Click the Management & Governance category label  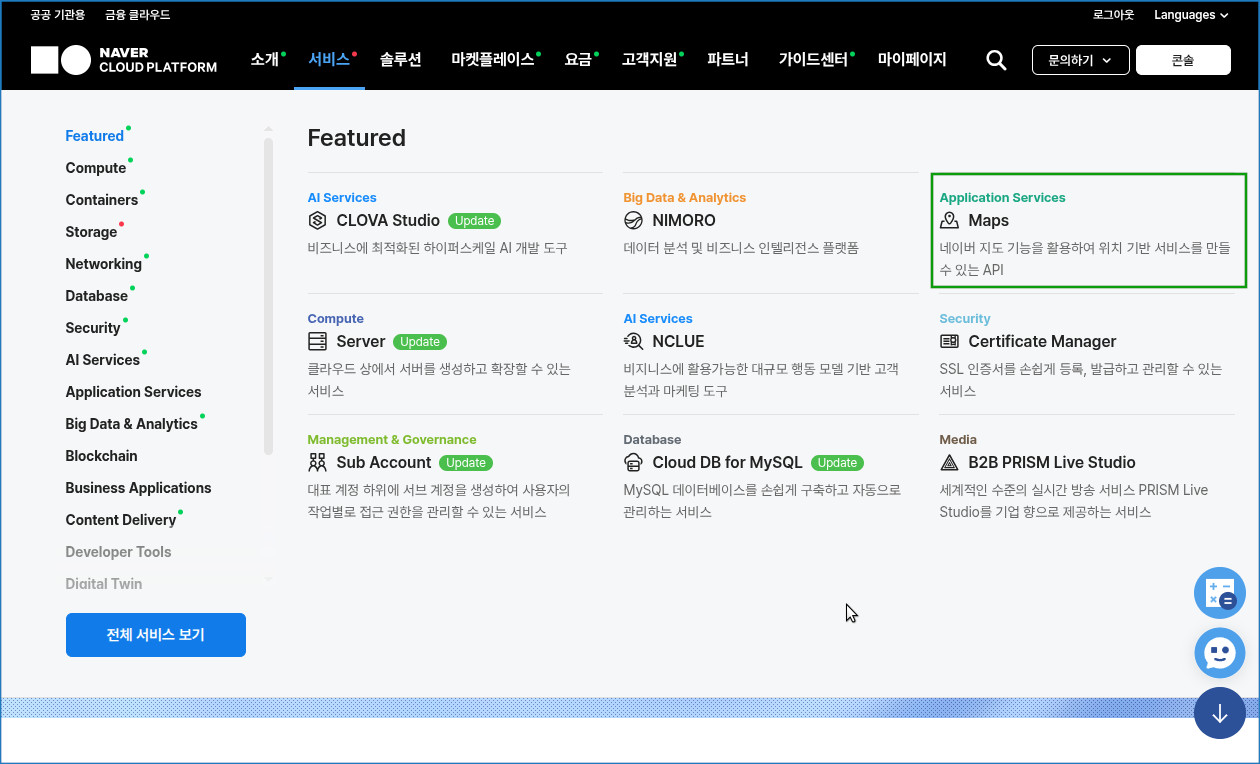click(392, 439)
